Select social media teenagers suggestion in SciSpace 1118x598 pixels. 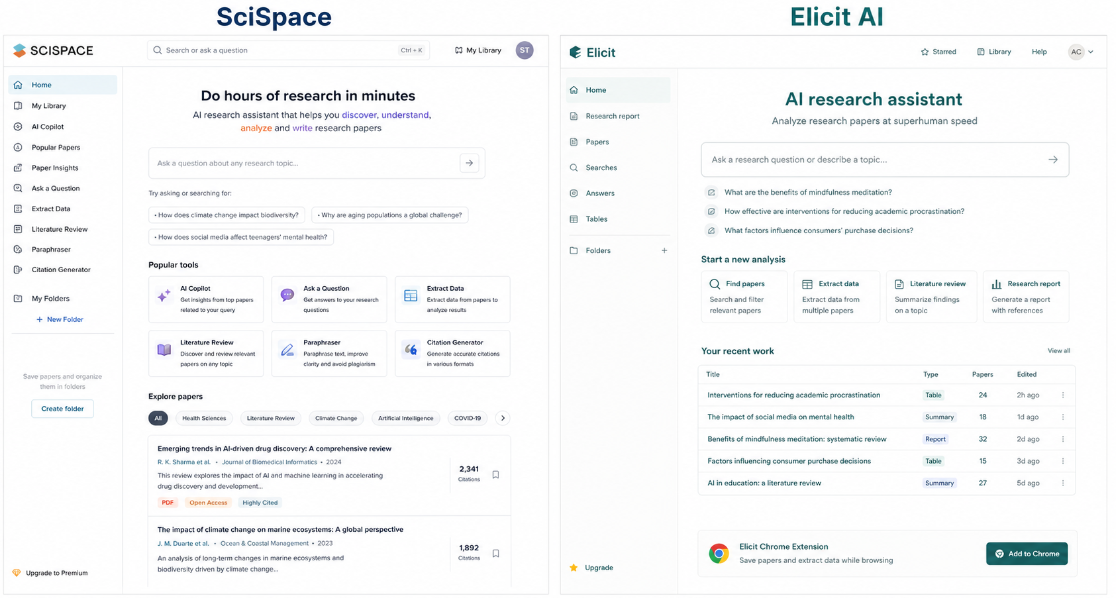pos(241,237)
